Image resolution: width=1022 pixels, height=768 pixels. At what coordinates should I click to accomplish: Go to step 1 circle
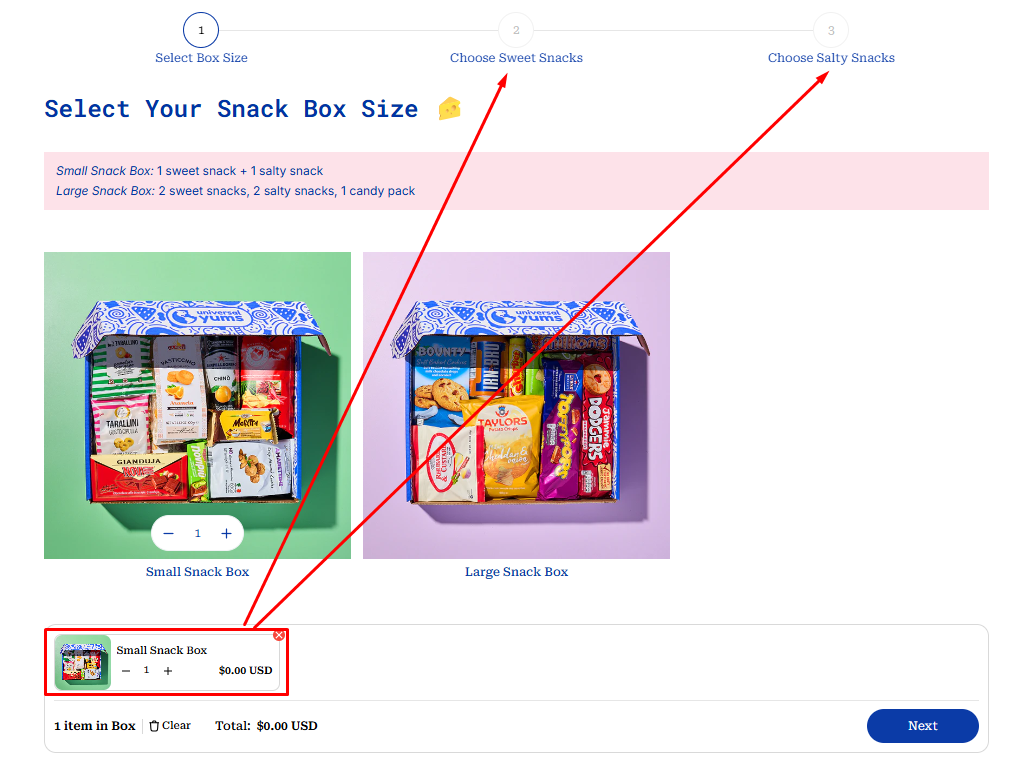(x=201, y=30)
